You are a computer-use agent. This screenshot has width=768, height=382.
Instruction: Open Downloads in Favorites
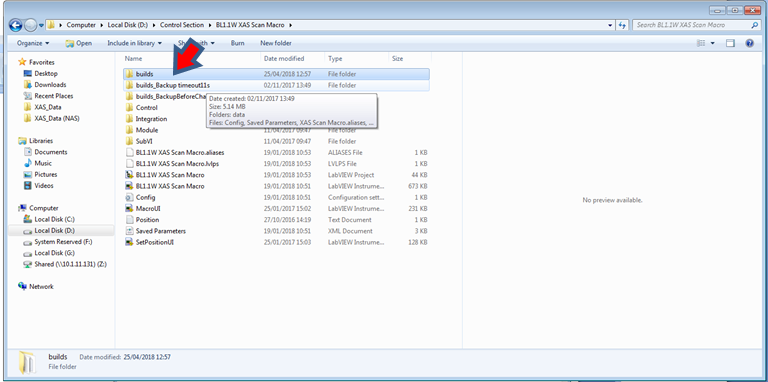coord(50,85)
